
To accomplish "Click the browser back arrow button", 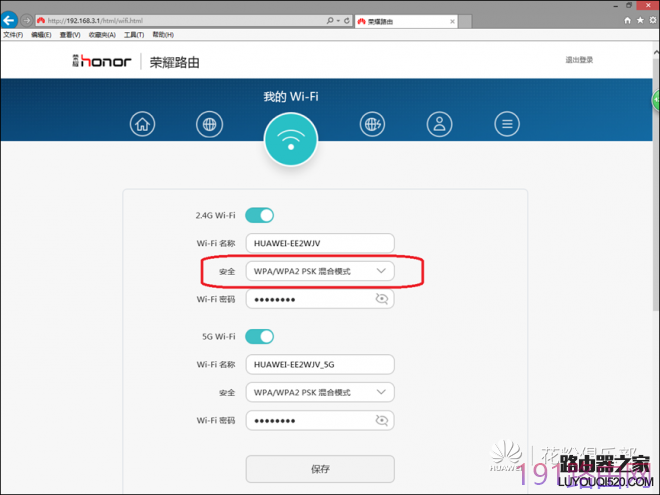I will 10,20.
